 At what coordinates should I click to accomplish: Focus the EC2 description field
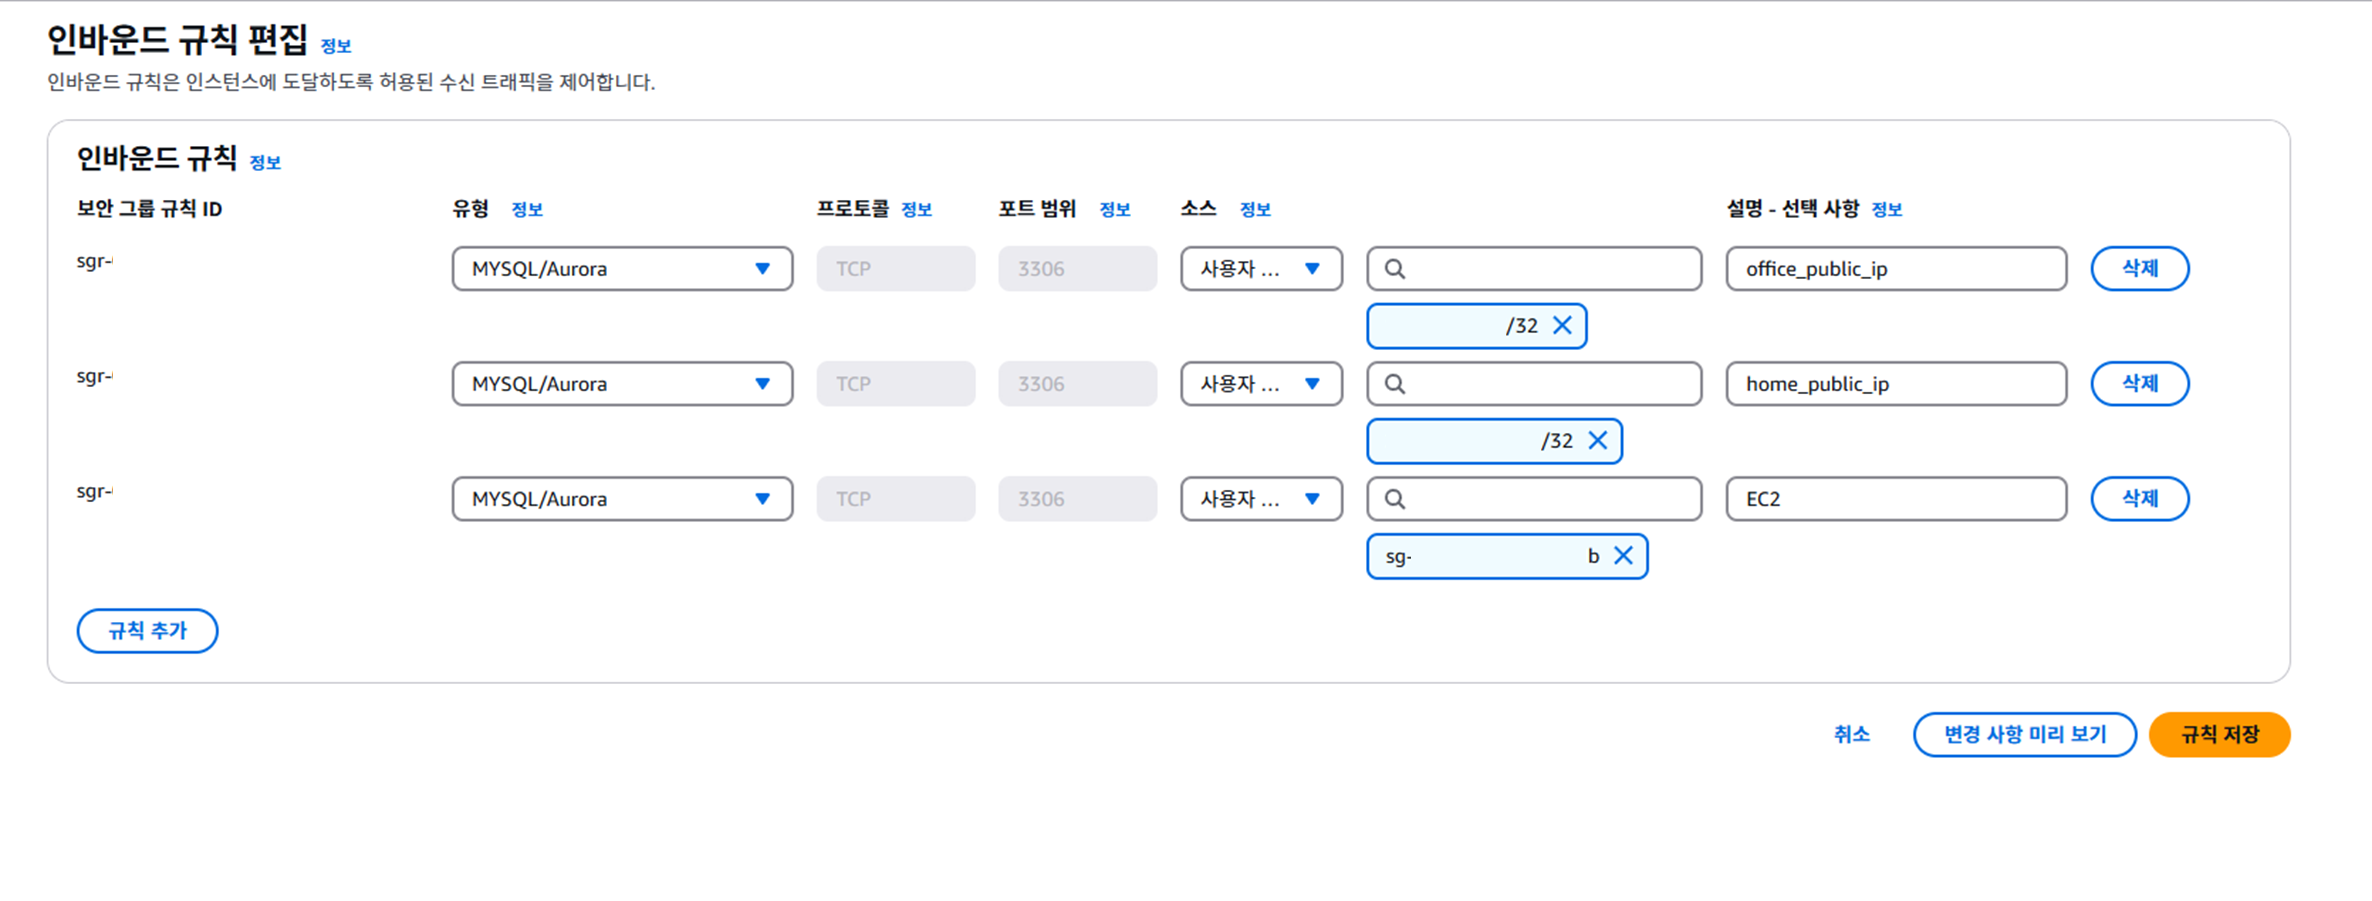(x=1896, y=499)
